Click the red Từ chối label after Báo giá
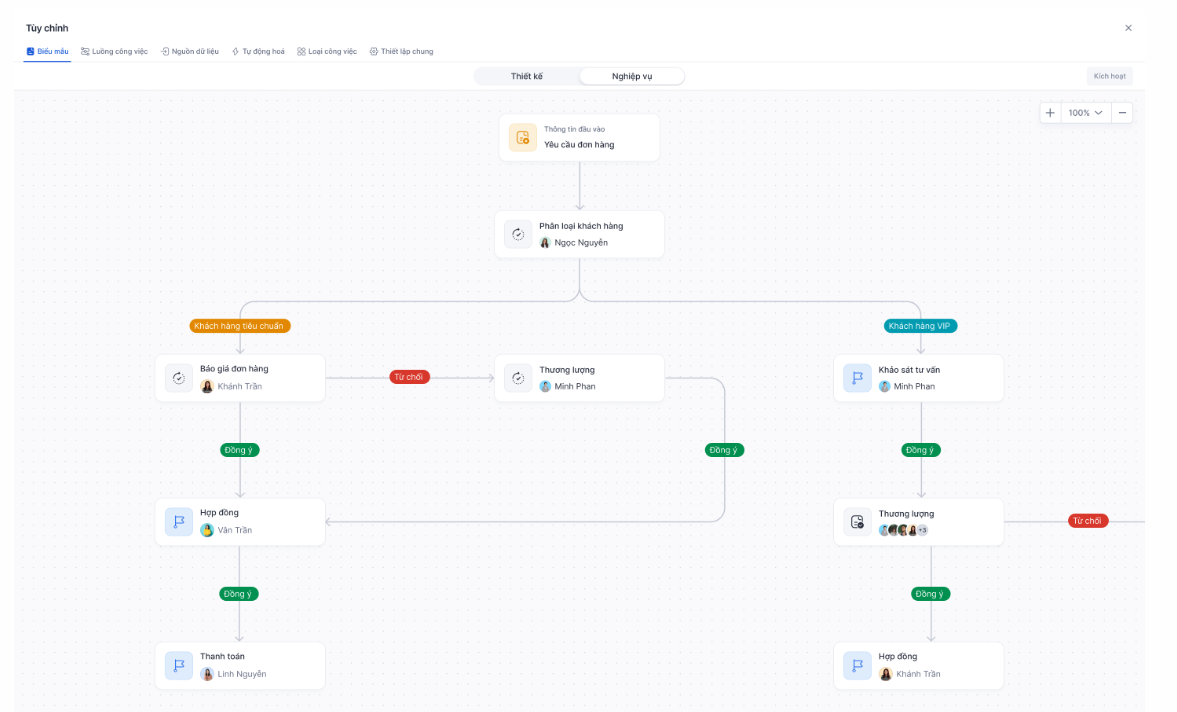The width and height of the screenshot is (1177, 712). point(409,377)
